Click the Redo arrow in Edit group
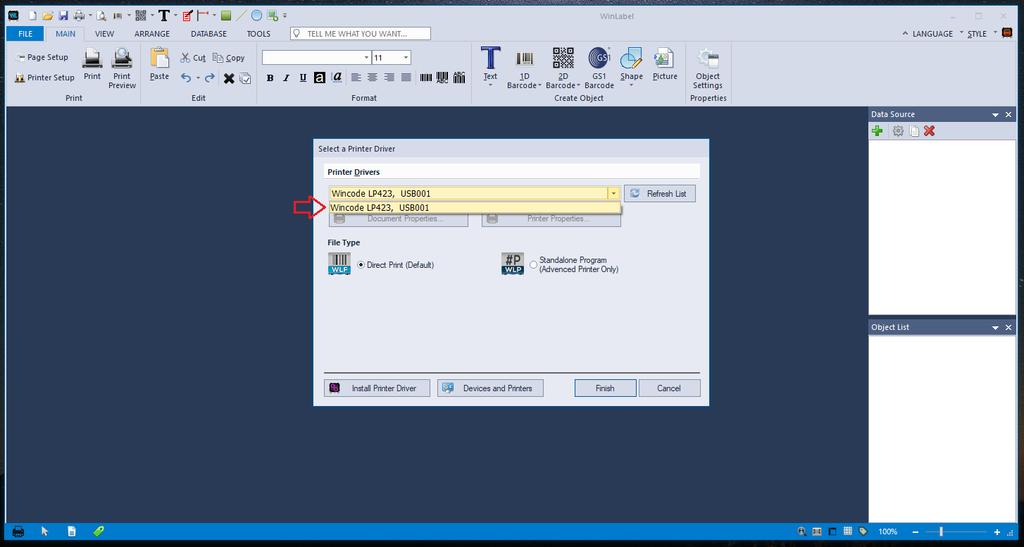1024x547 pixels. 210,78
